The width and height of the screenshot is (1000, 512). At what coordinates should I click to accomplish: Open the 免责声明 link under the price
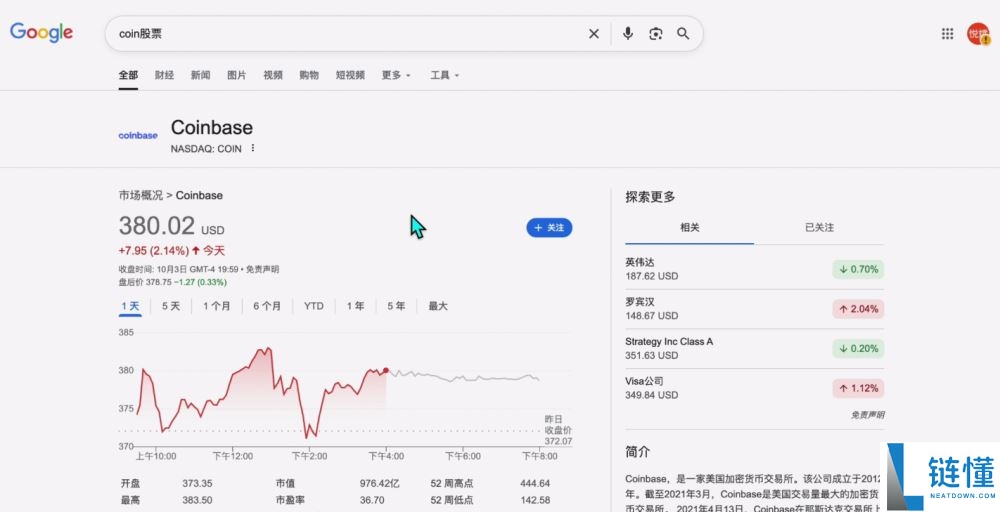click(x=263, y=269)
